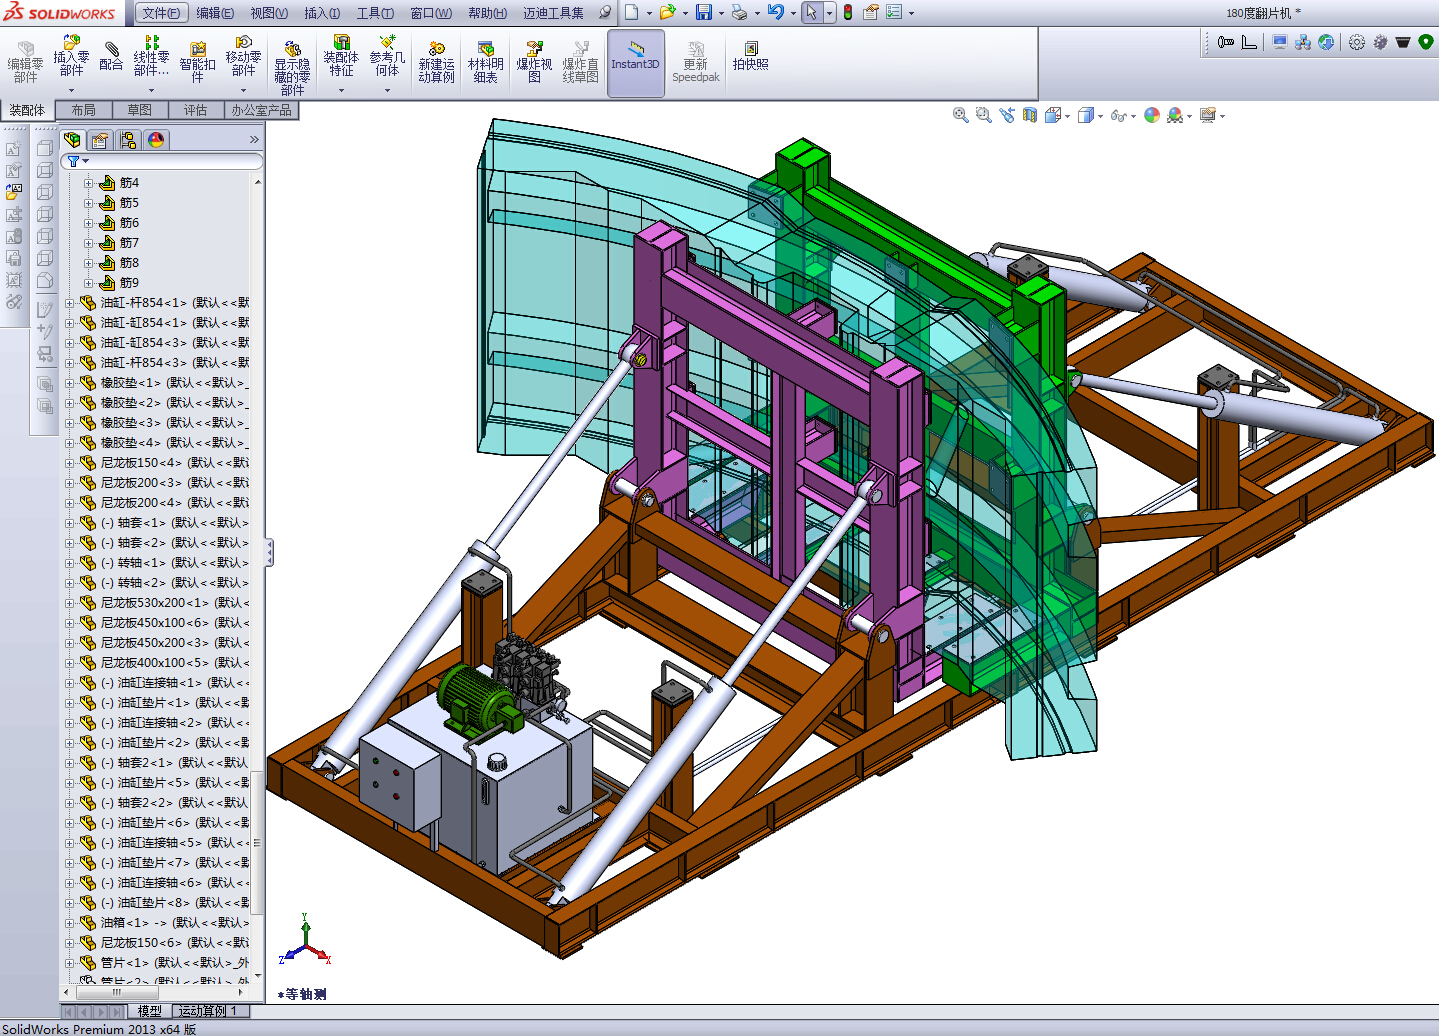Open dropdown under 插入零部件
Viewport: 1439px width, 1036px height.
pyautogui.click(x=71, y=91)
